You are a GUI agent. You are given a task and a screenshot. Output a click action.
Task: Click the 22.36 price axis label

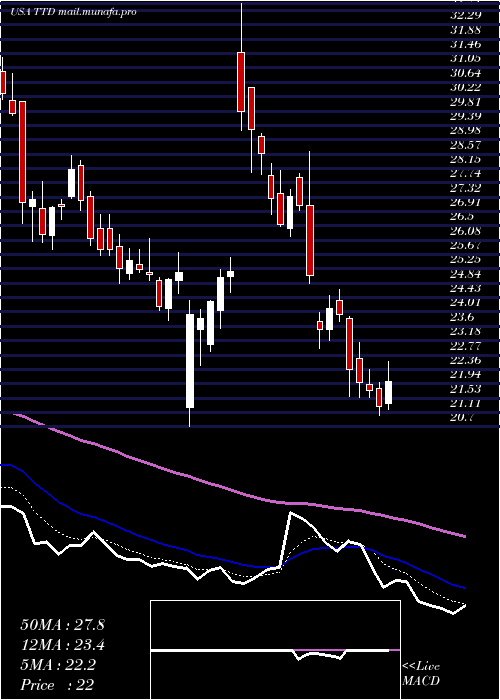[465, 360]
